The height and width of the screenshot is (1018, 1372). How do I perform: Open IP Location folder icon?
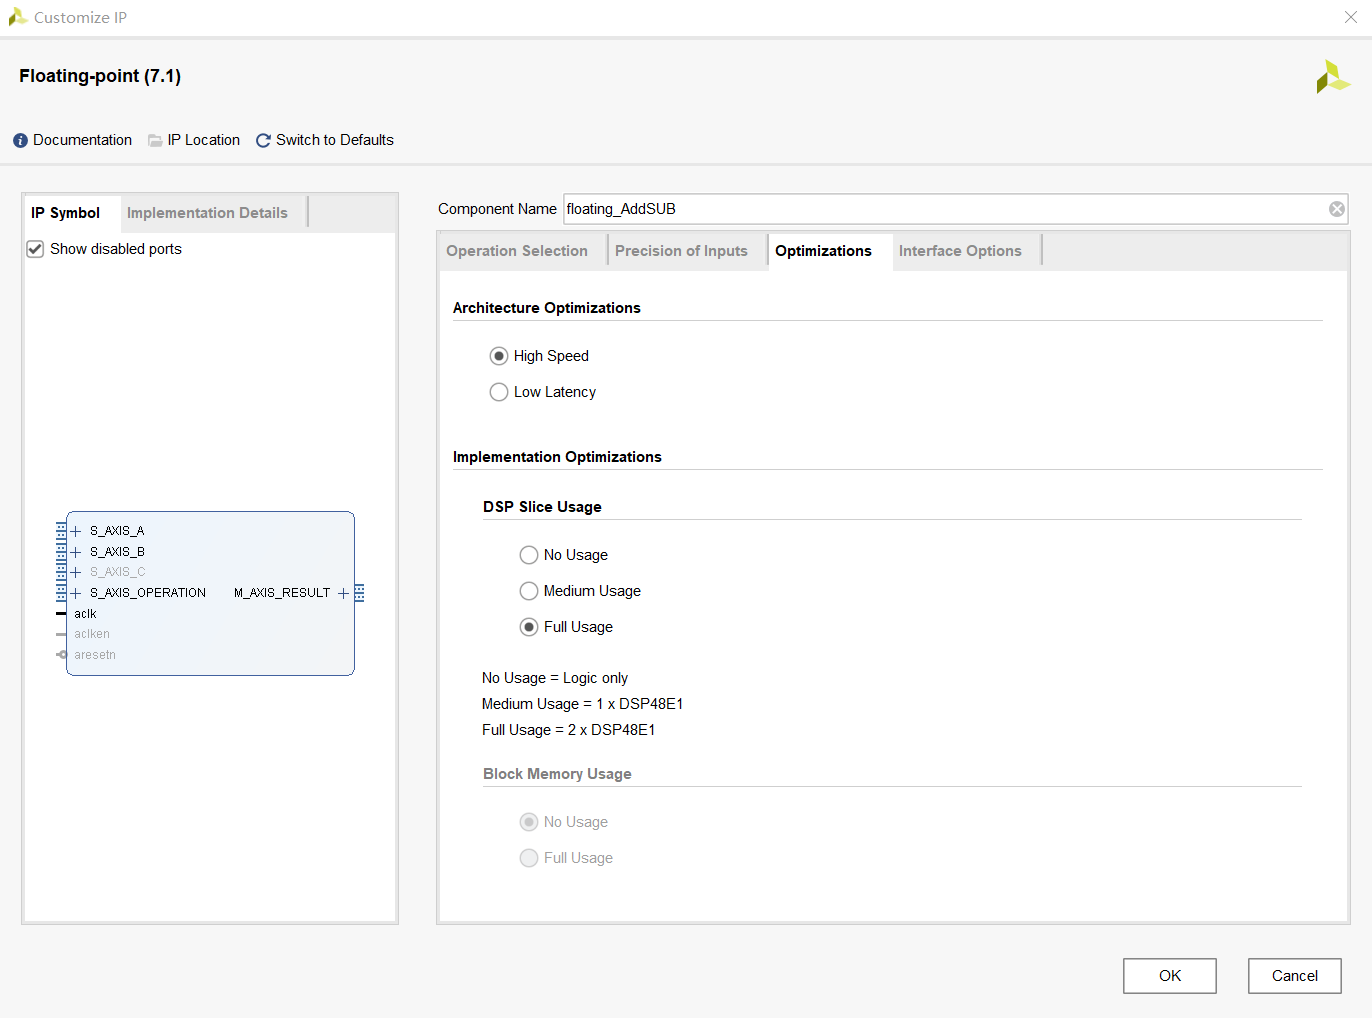(155, 141)
